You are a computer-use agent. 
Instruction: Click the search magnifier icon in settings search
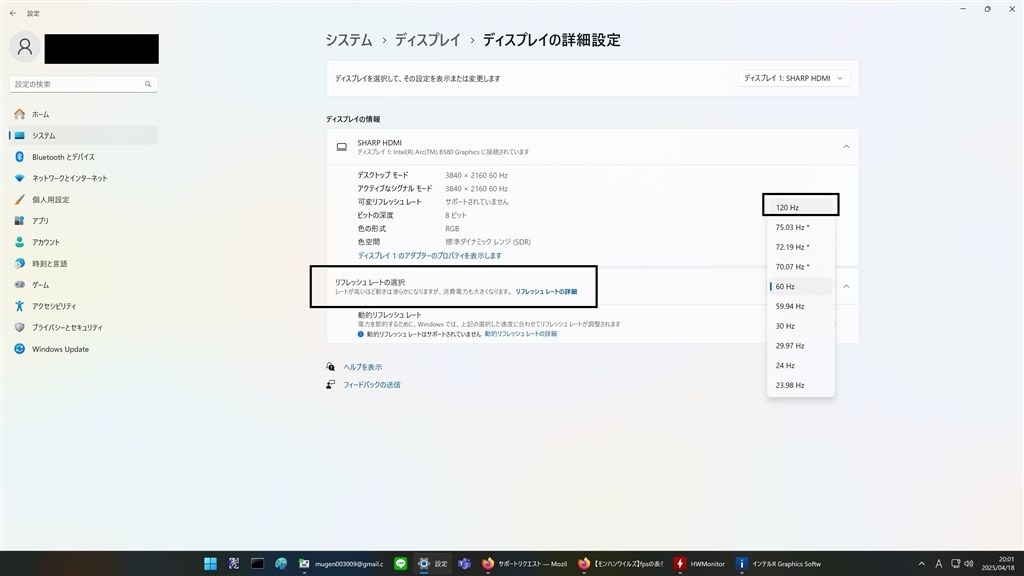148,84
